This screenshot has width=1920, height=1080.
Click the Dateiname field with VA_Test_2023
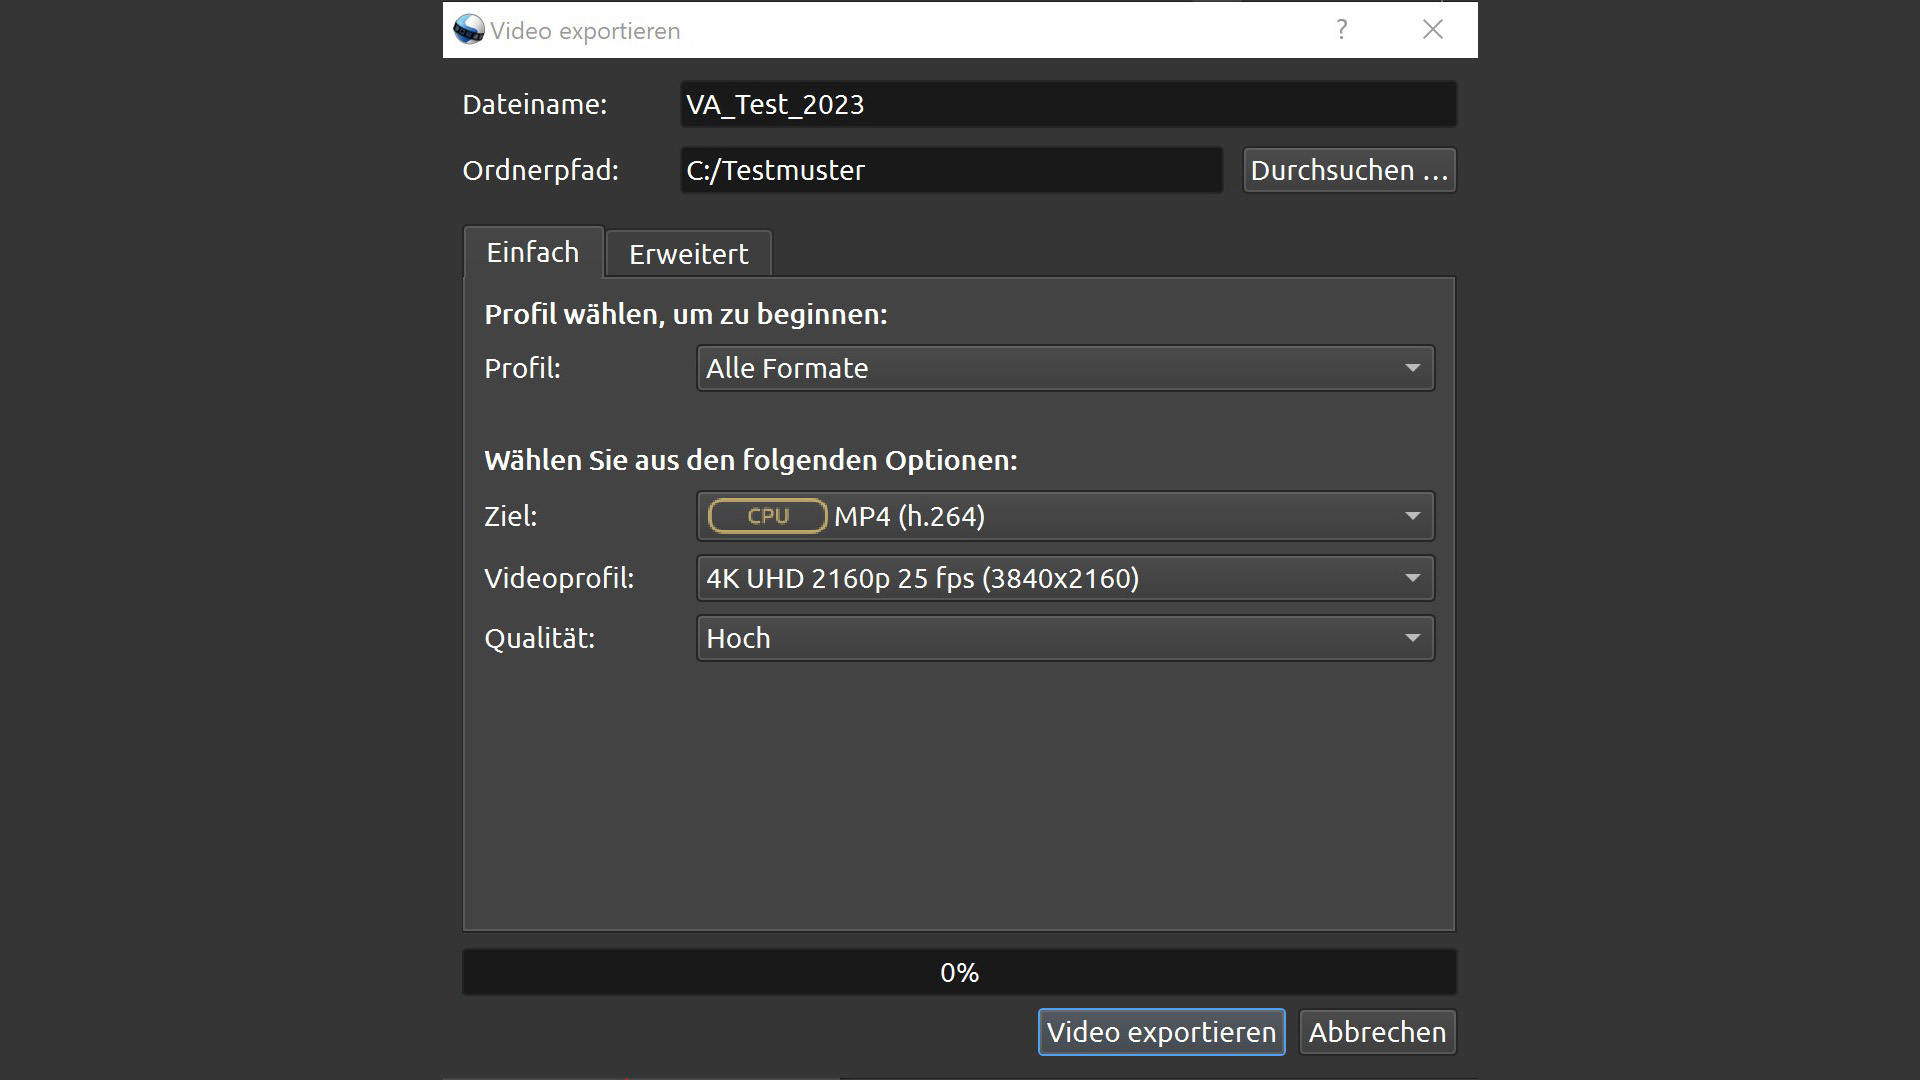point(1067,104)
